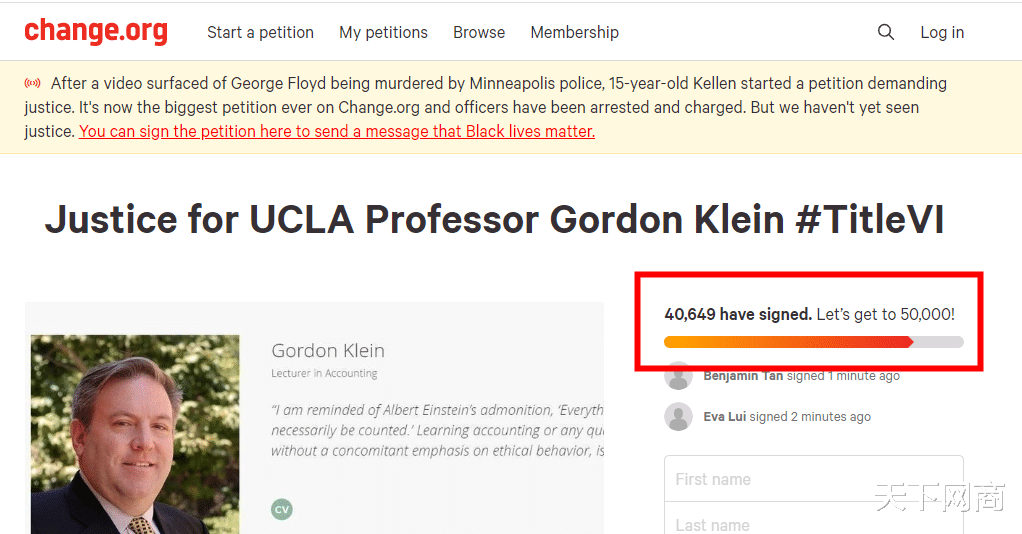Click the broadcast icon in banner
This screenshot has height=534, width=1022.
33,83
